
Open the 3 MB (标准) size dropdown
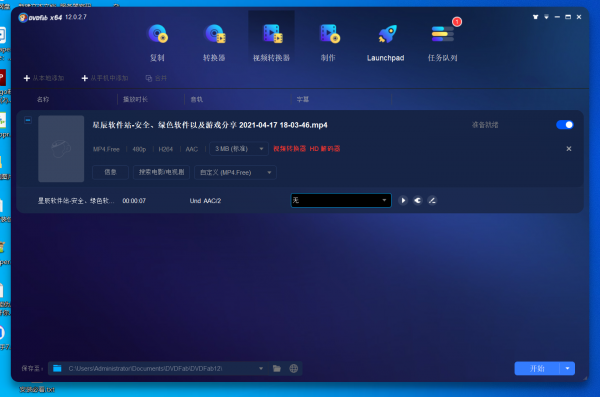pyautogui.click(x=239, y=149)
